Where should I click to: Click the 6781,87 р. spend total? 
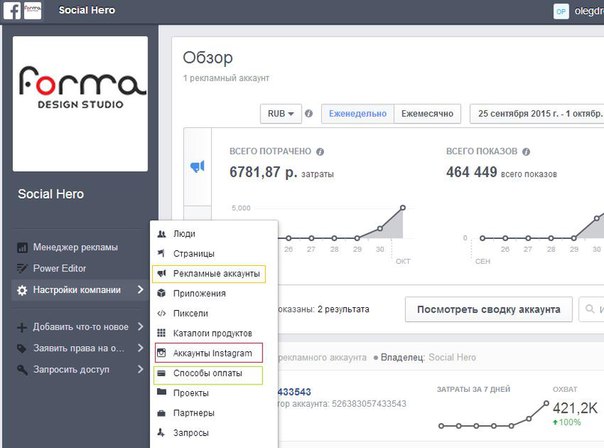[x=263, y=172]
